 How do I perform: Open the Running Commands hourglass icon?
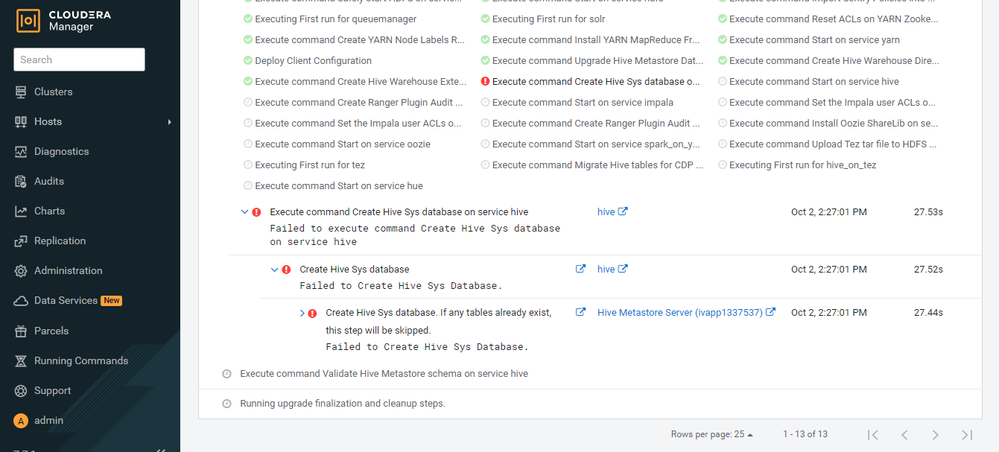pyautogui.click(x=21, y=361)
